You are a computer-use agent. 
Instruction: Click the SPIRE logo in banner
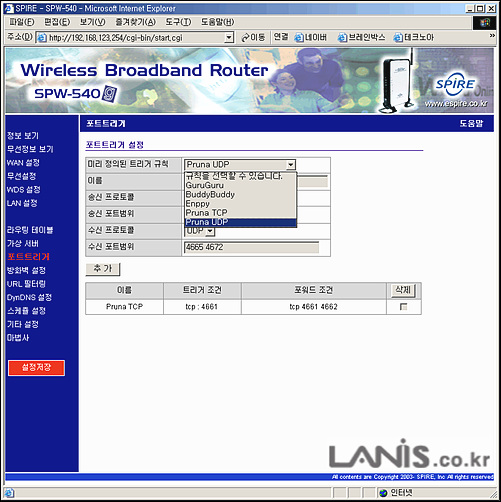click(456, 84)
